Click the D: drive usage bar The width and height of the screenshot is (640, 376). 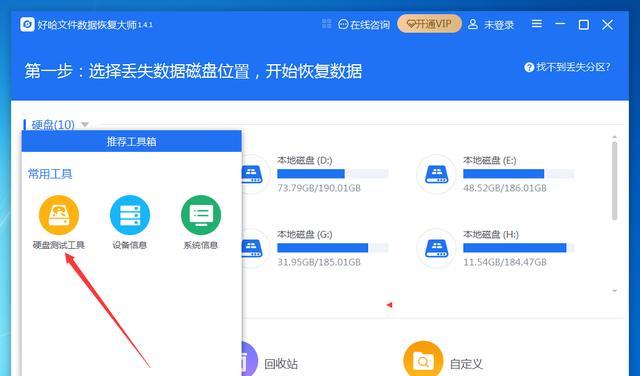pos(333,174)
